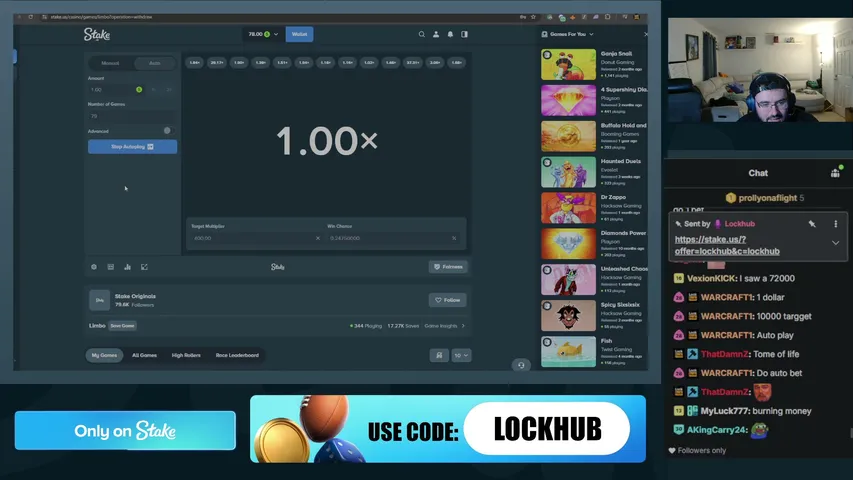Click the 37.31× past result pill
Screen dimensions: 853x480
coord(413,63)
